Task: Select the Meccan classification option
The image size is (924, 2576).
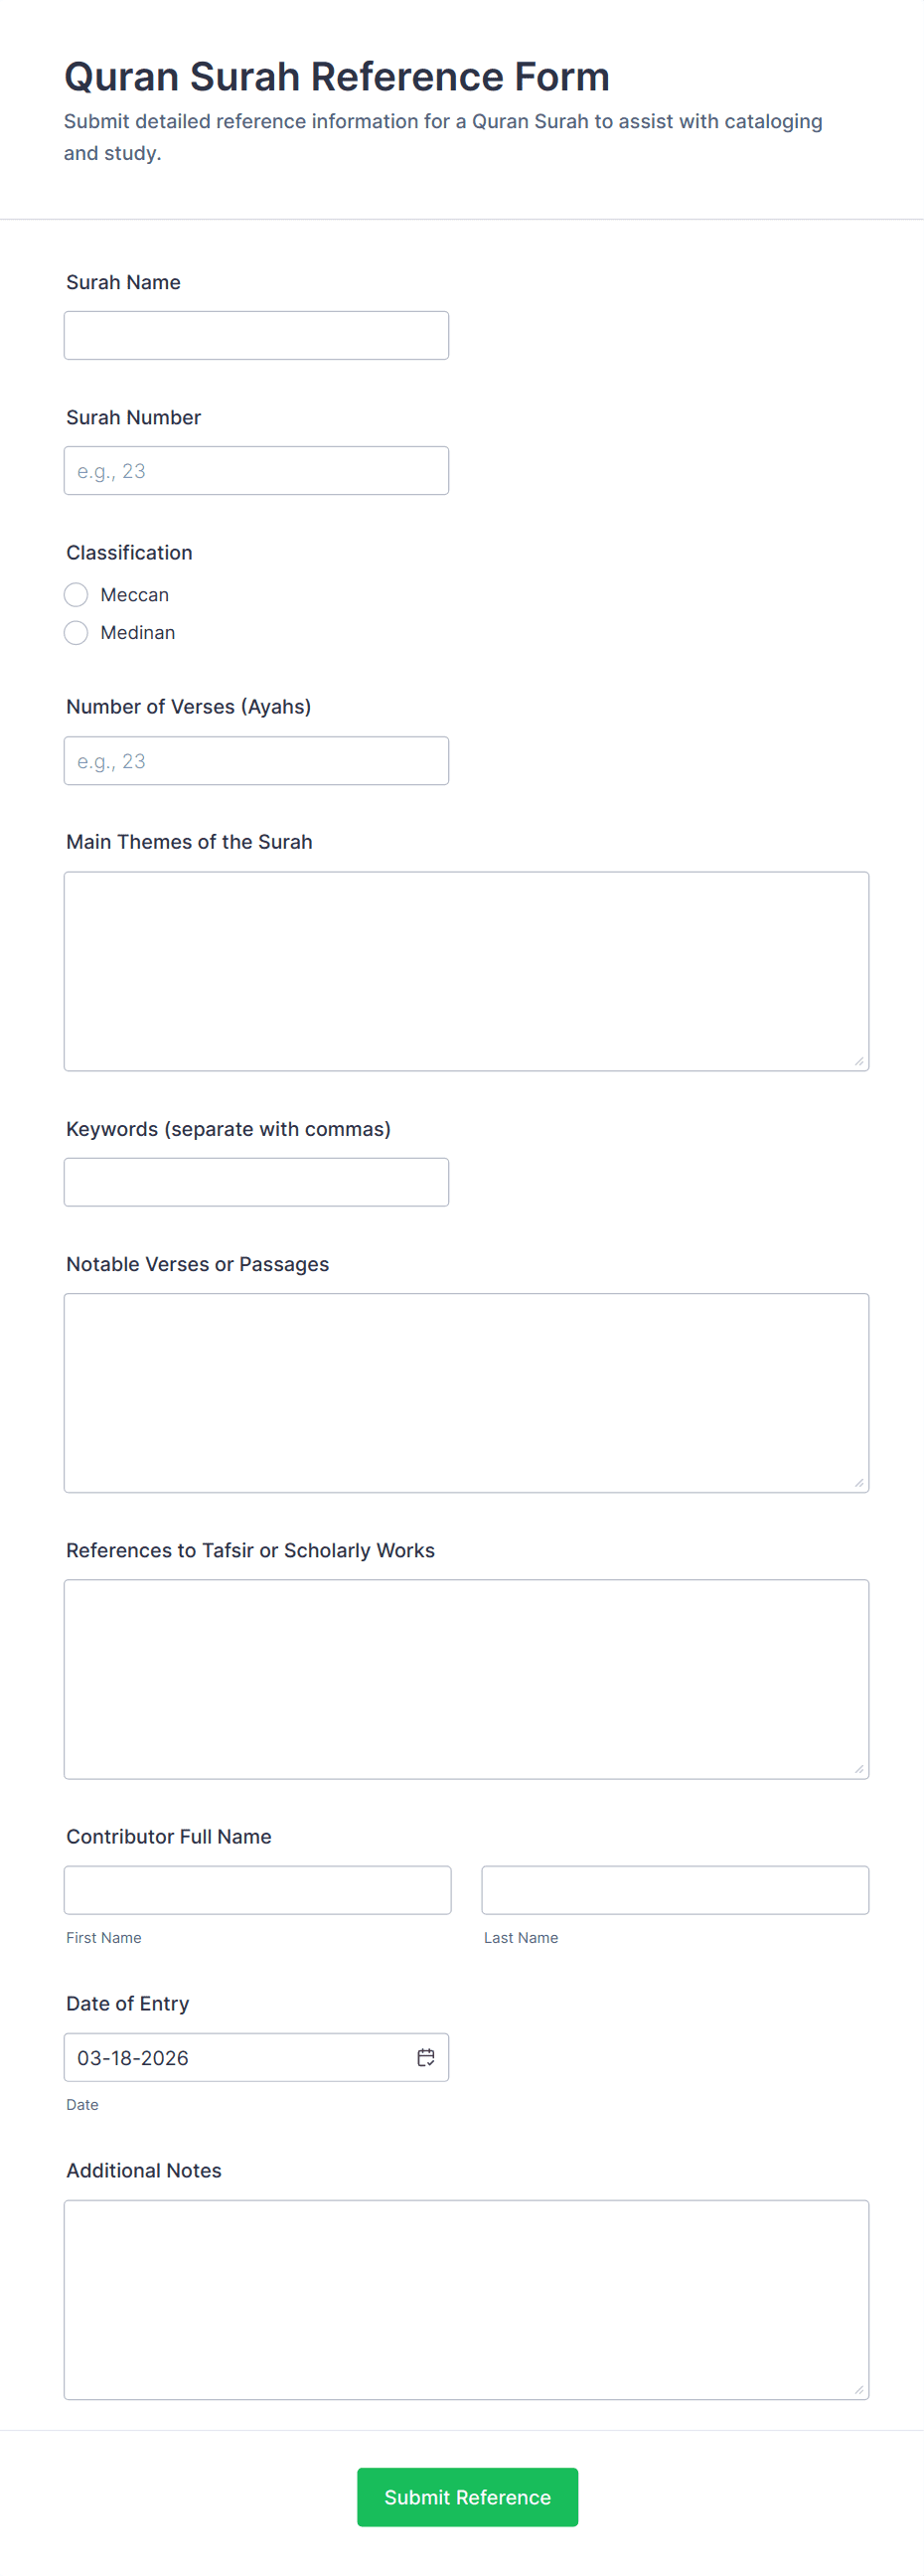Action: click(76, 595)
